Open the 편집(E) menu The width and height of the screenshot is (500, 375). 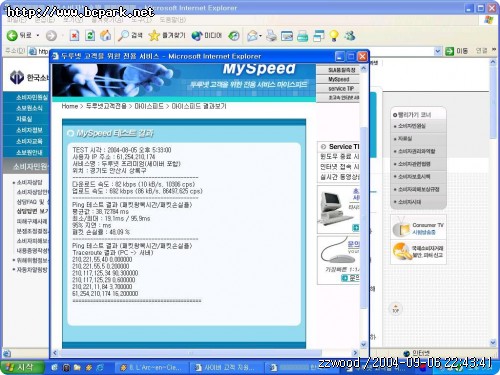coord(45,20)
